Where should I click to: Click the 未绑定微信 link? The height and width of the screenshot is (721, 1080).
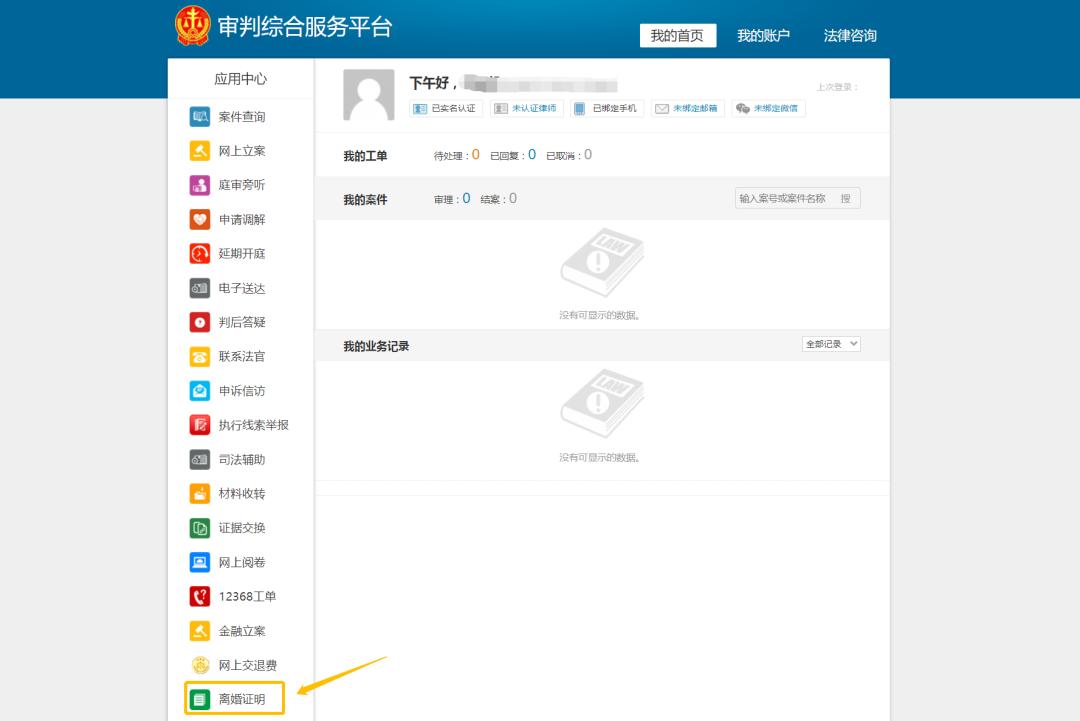coord(768,108)
